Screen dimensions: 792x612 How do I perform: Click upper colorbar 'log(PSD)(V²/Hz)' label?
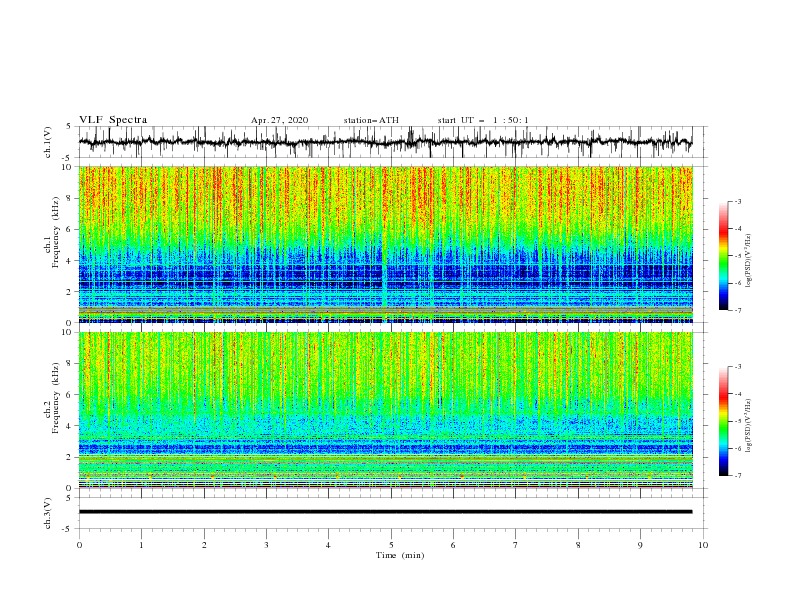tap(749, 261)
